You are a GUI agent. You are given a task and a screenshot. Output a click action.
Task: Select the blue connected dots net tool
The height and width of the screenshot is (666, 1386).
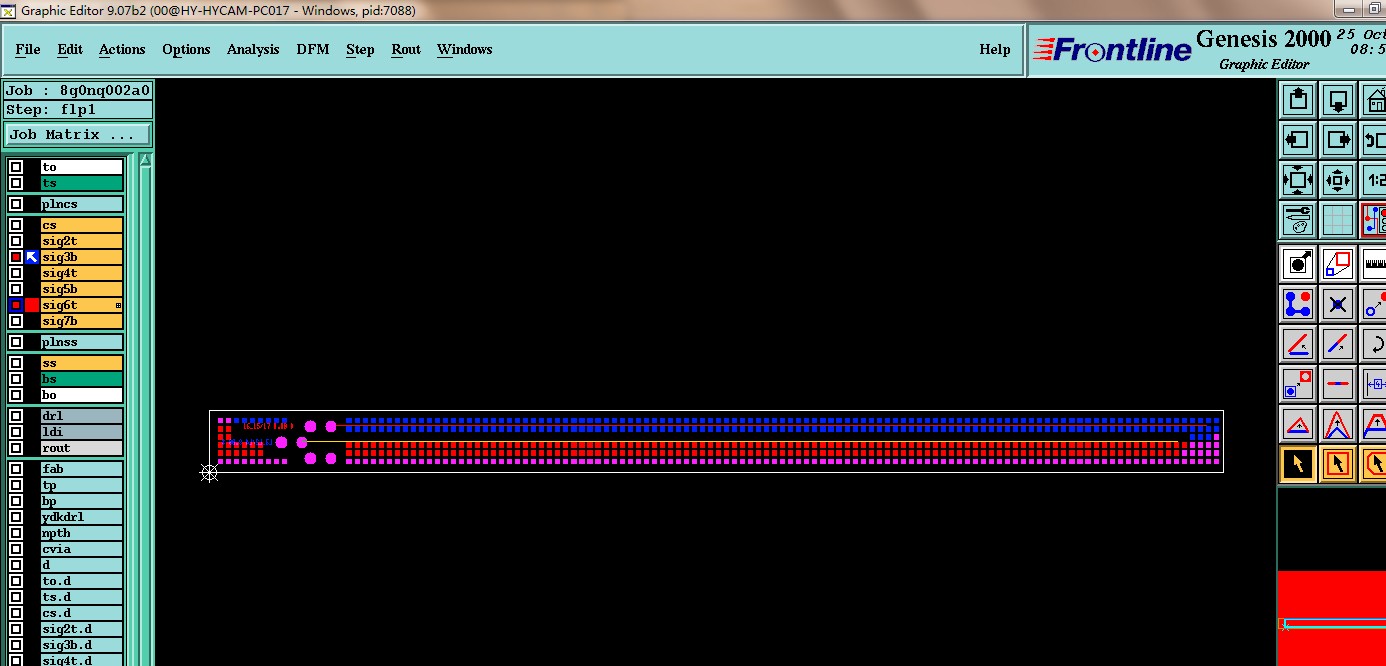[1298, 304]
